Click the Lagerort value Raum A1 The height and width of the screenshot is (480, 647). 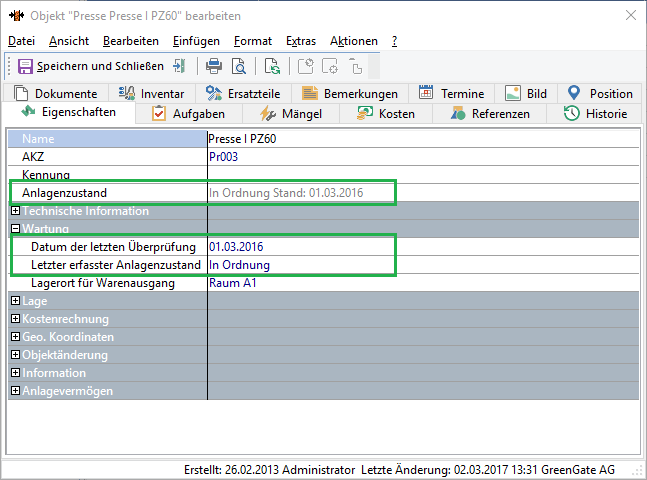233,283
